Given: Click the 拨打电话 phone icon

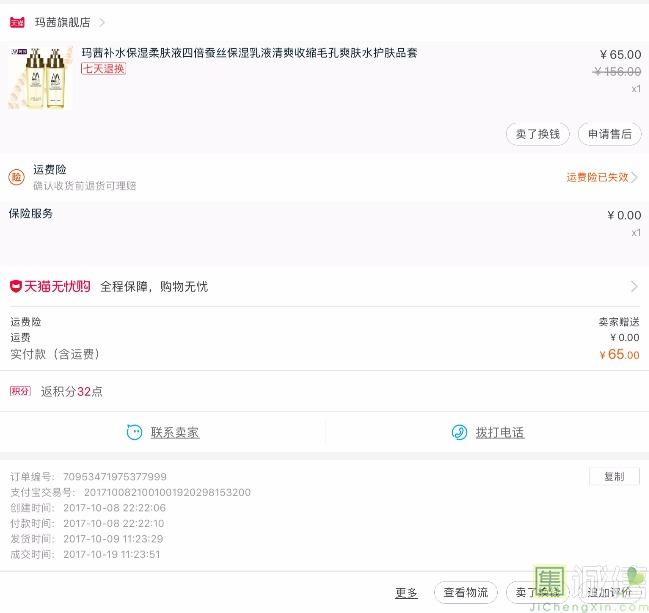Looking at the screenshot, I should [459, 432].
